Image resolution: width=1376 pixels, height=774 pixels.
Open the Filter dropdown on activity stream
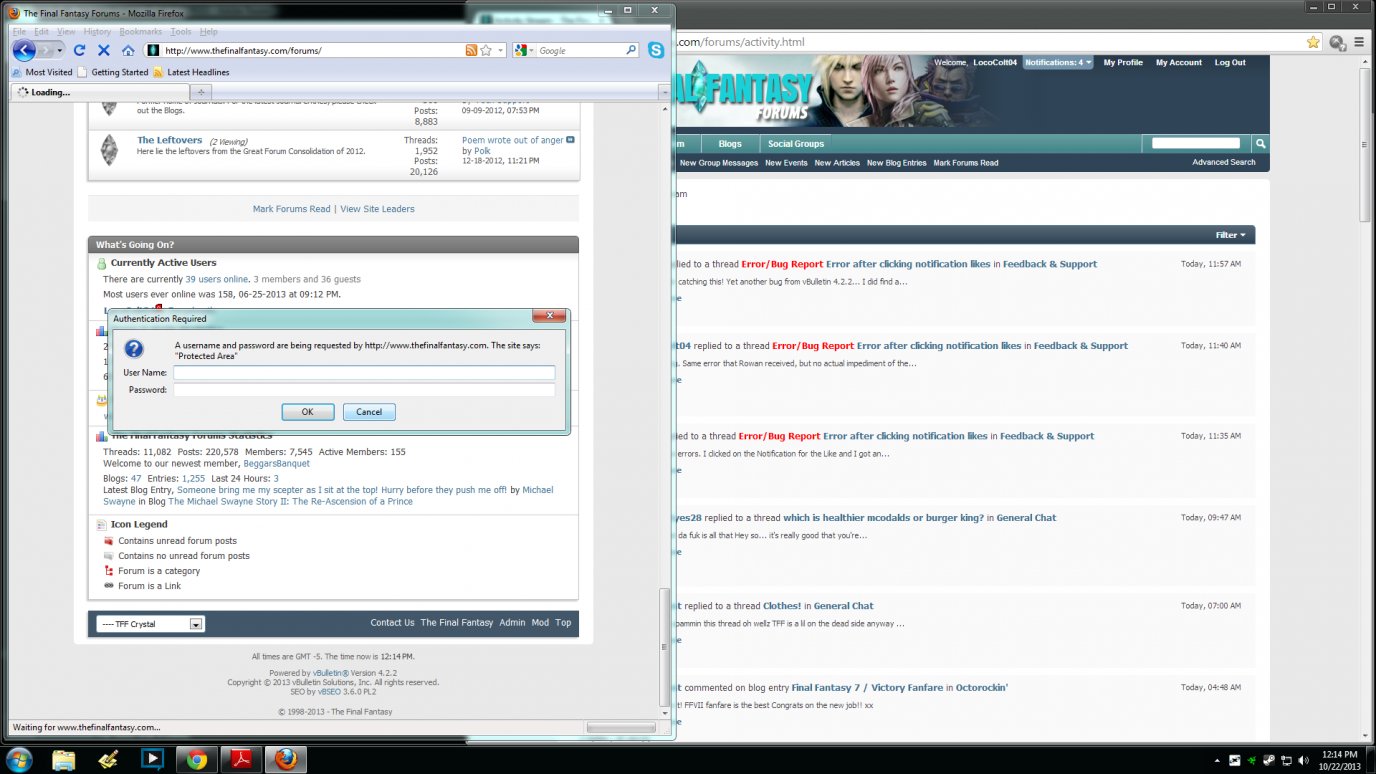click(1230, 235)
